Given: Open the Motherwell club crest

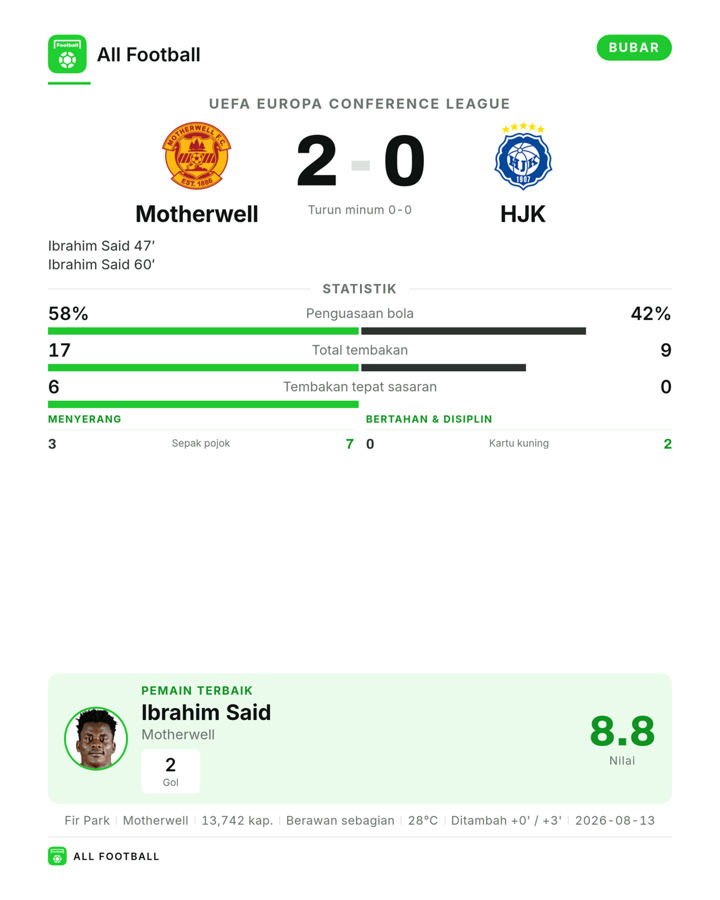Looking at the screenshot, I should pos(196,155).
